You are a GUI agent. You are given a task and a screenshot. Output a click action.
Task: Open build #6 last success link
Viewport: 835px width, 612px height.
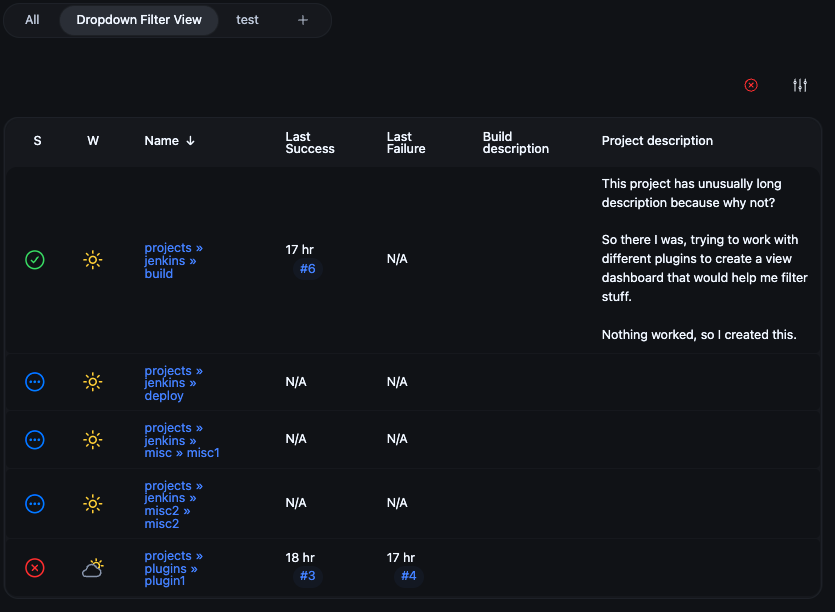point(307,269)
